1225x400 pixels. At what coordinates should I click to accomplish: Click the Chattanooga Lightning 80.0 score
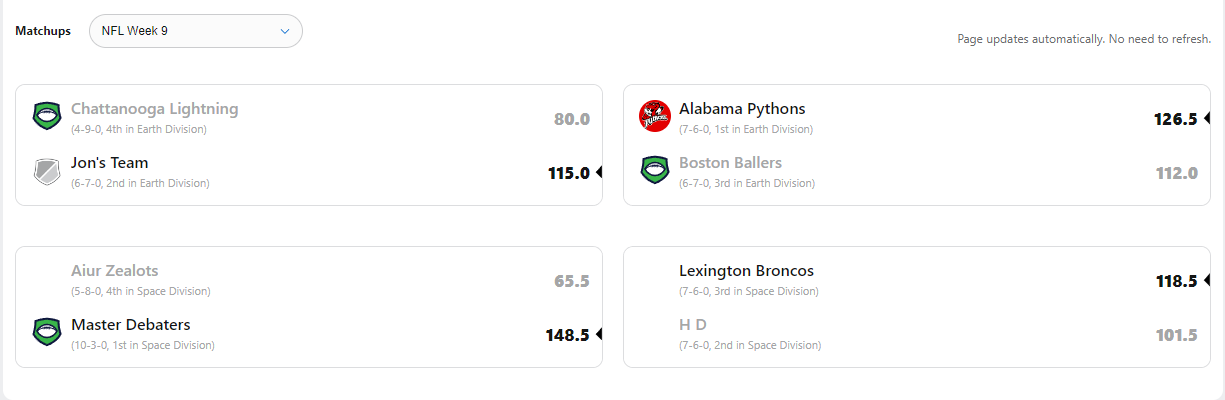tap(572, 119)
